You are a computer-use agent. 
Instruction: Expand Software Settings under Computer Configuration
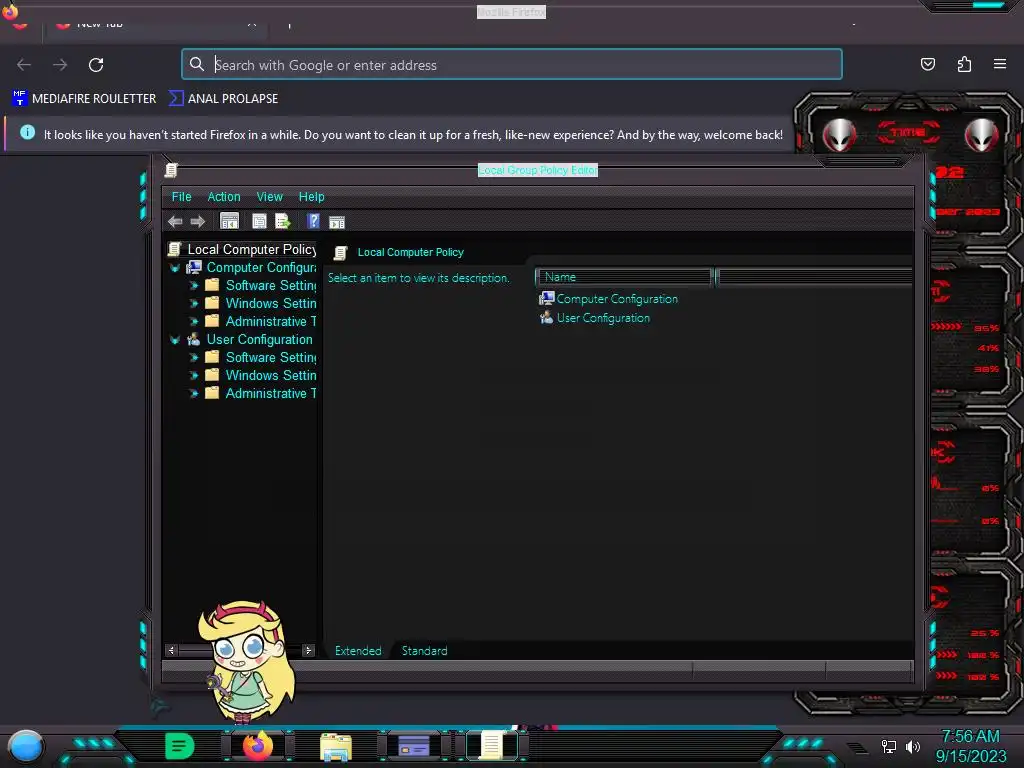coord(194,285)
